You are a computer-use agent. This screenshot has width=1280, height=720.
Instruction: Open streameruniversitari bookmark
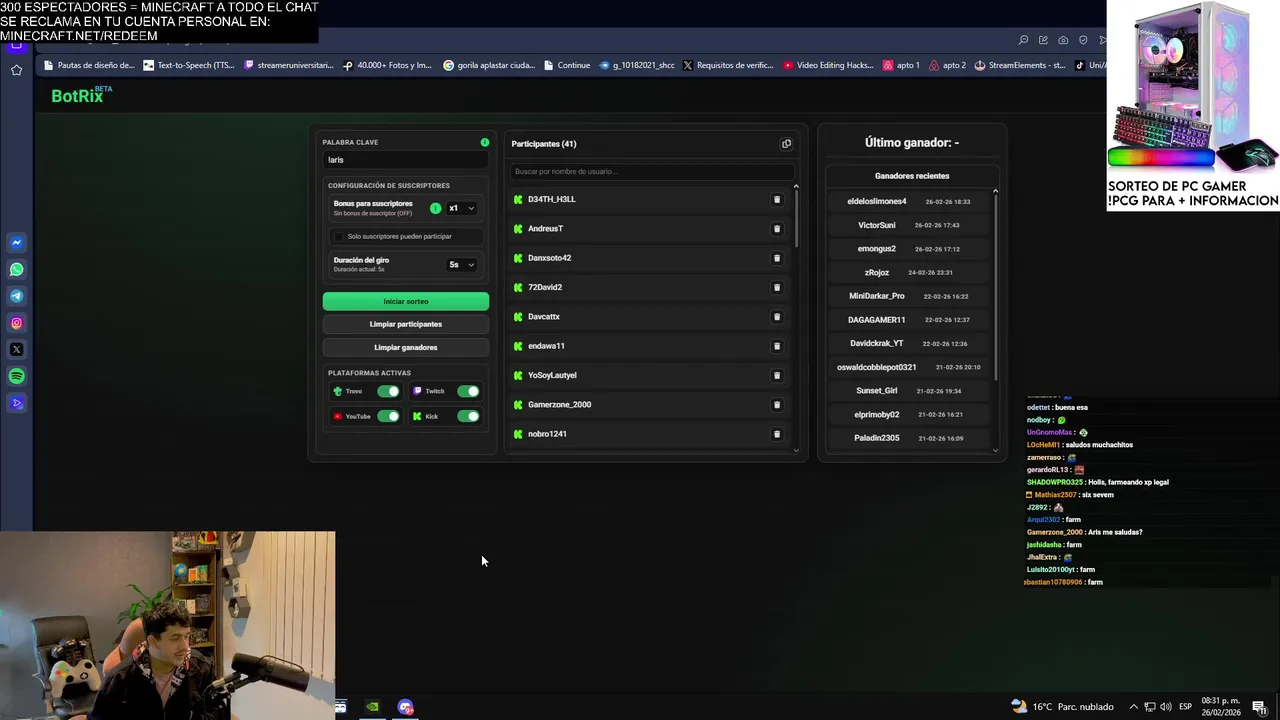pos(289,65)
